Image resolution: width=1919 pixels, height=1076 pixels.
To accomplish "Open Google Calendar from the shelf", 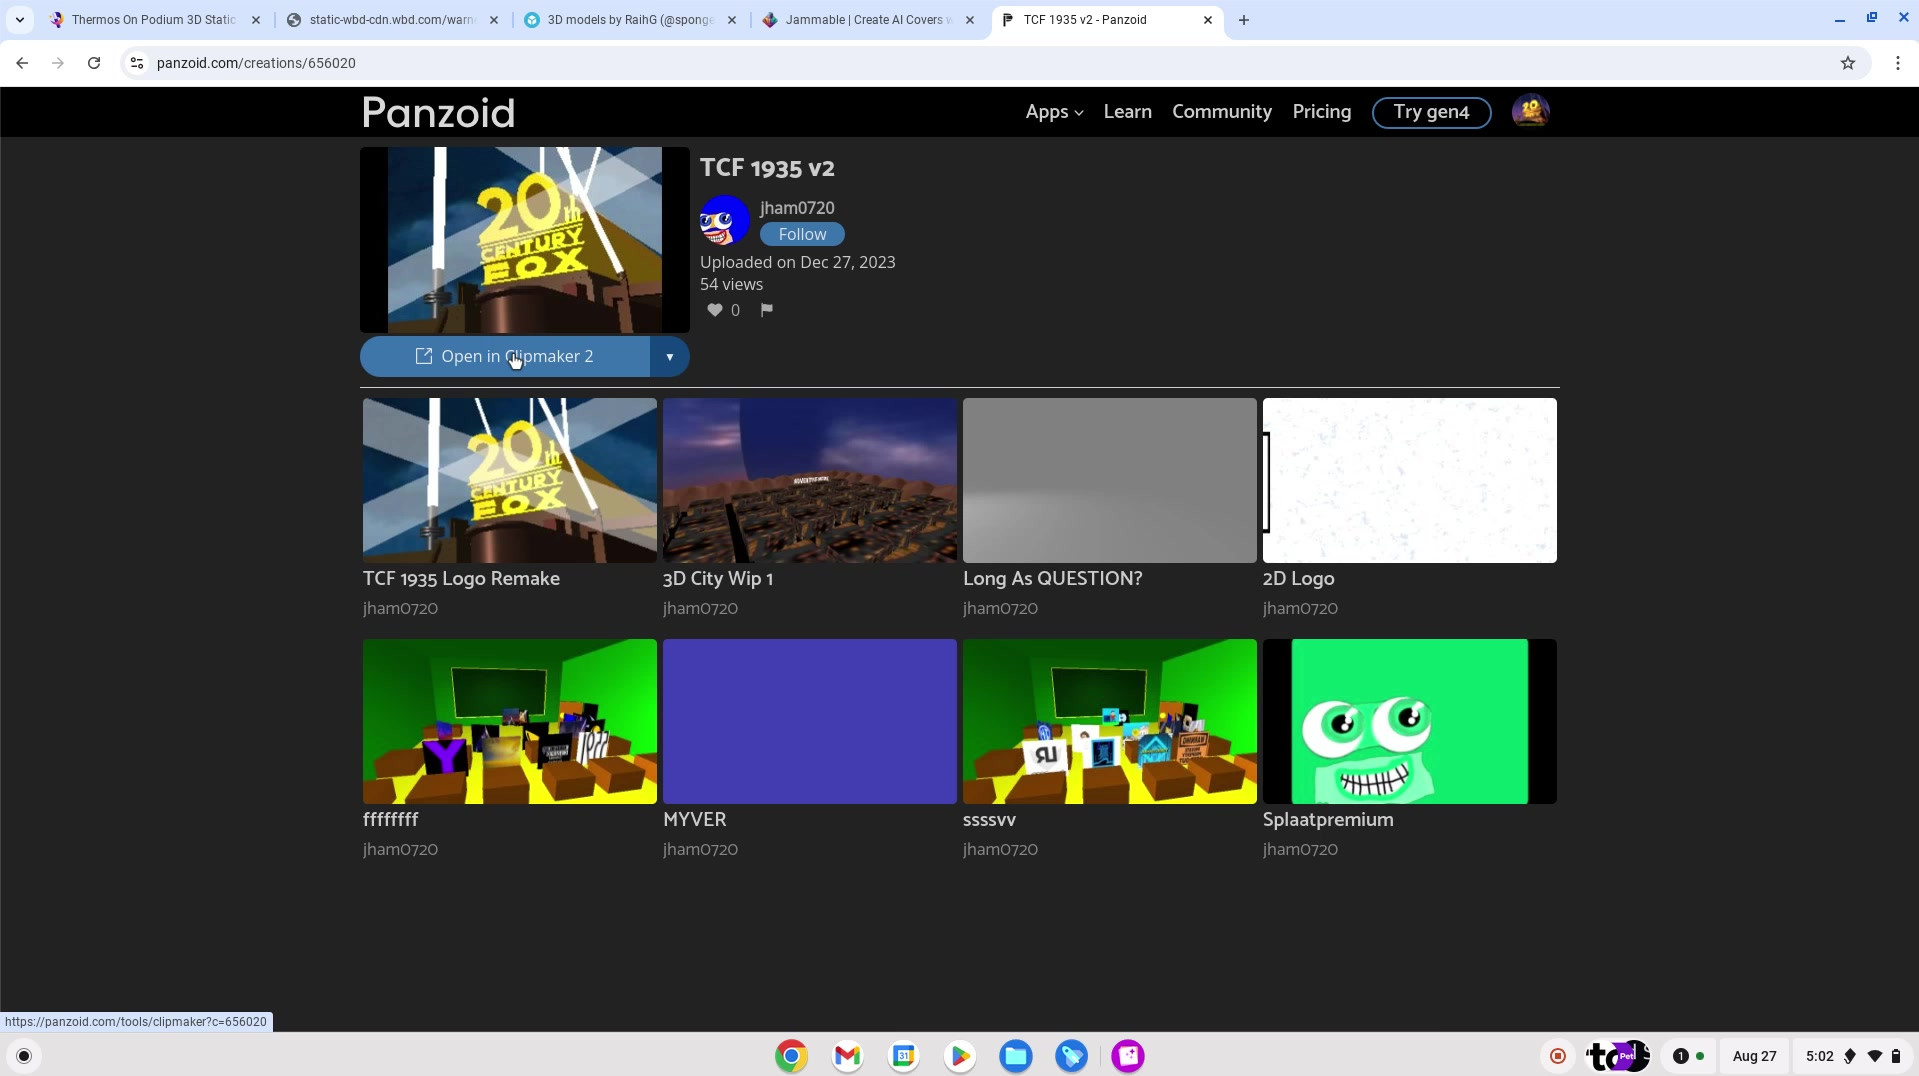I will click(903, 1056).
